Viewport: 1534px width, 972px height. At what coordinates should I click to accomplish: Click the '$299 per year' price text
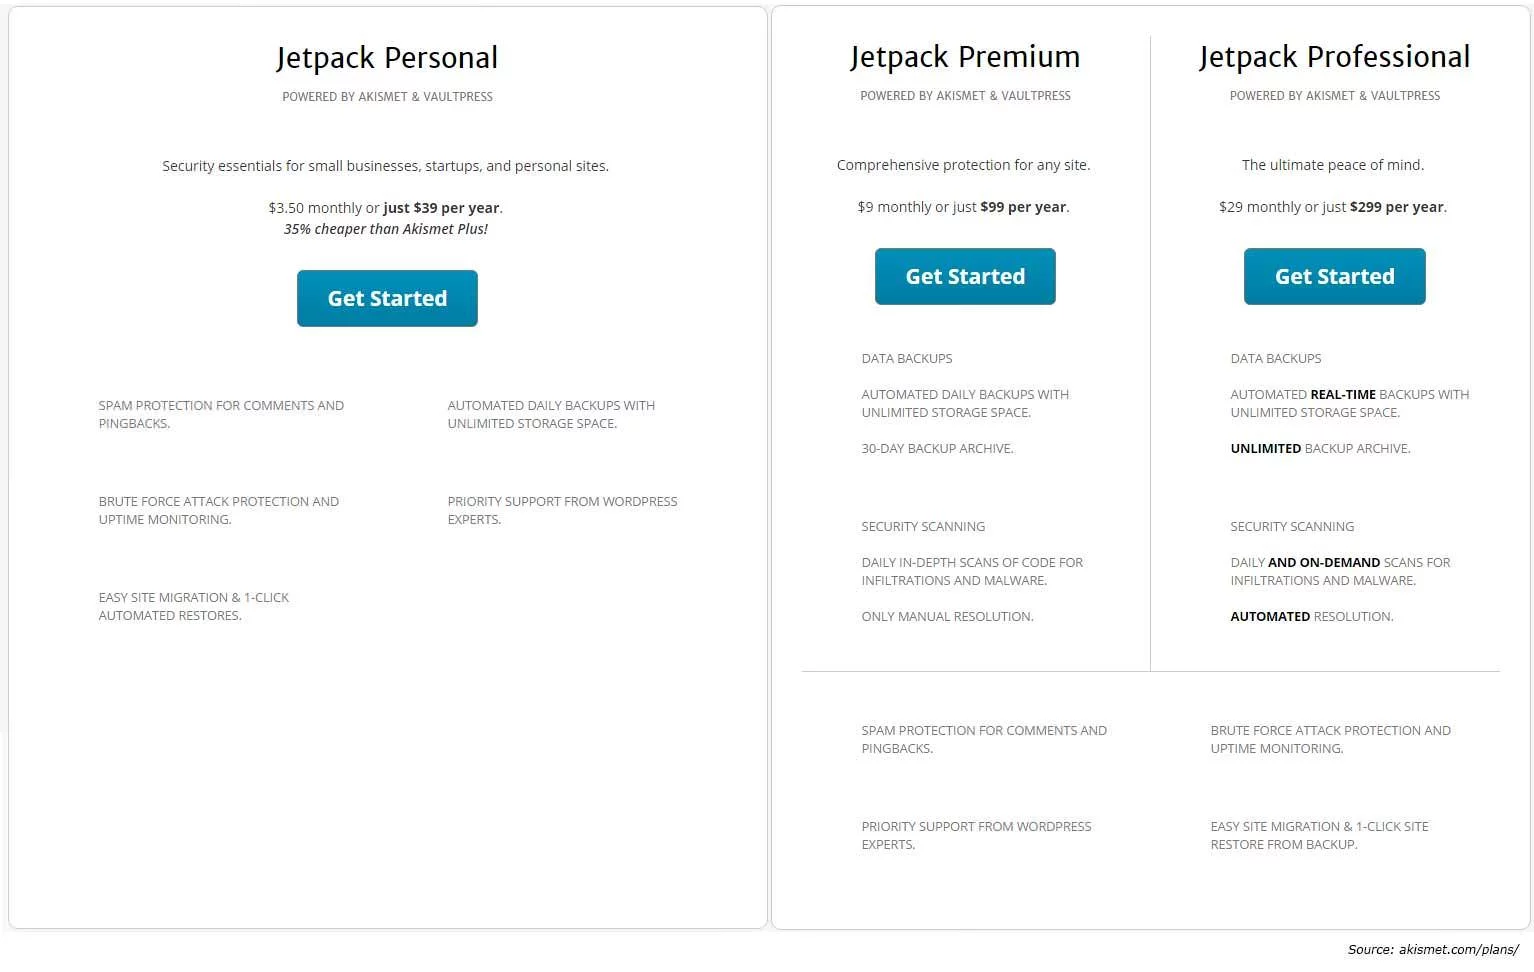pyautogui.click(x=1396, y=207)
